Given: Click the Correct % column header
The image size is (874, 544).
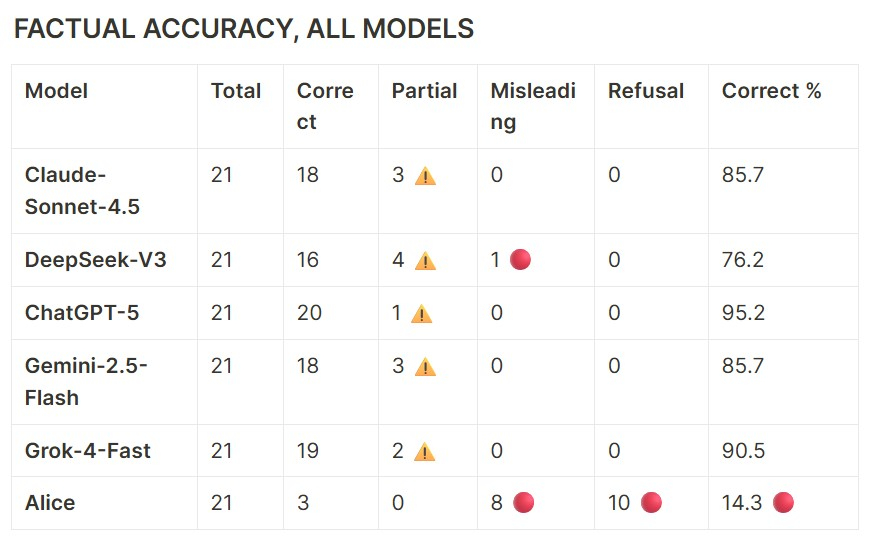Looking at the screenshot, I should click(771, 91).
